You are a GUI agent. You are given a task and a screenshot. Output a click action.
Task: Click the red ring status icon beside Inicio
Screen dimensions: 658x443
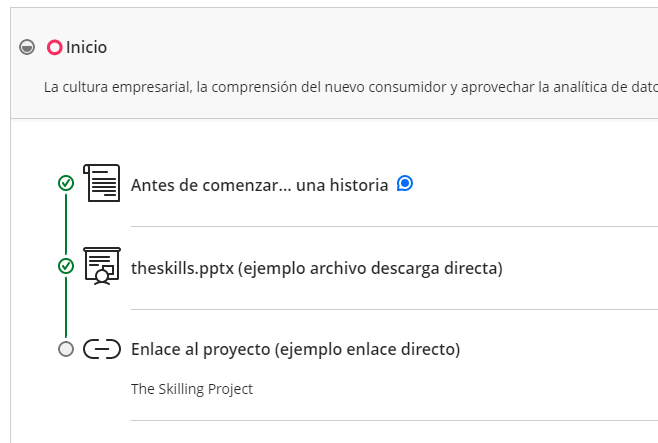pyautogui.click(x=55, y=47)
